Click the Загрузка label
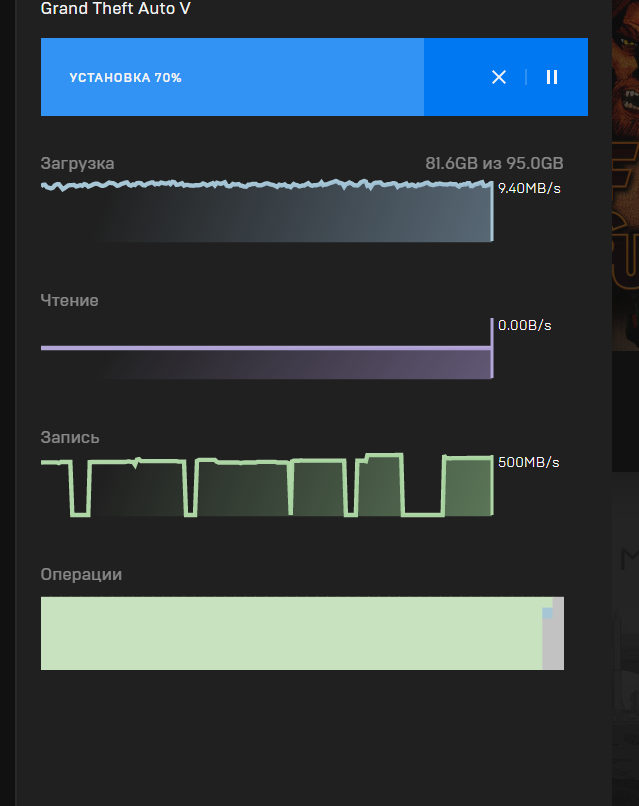 click(x=78, y=163)
